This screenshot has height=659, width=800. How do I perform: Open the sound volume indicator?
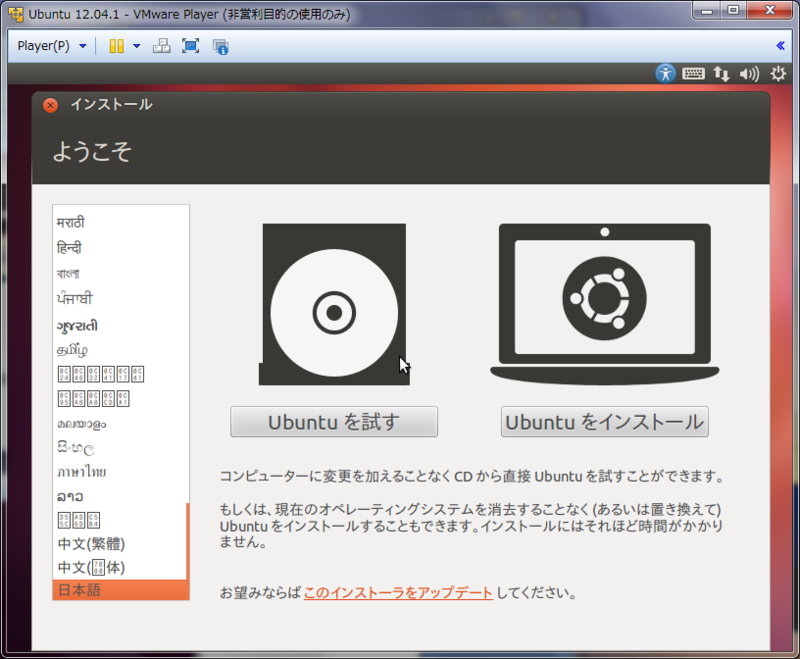pos(749,73)
